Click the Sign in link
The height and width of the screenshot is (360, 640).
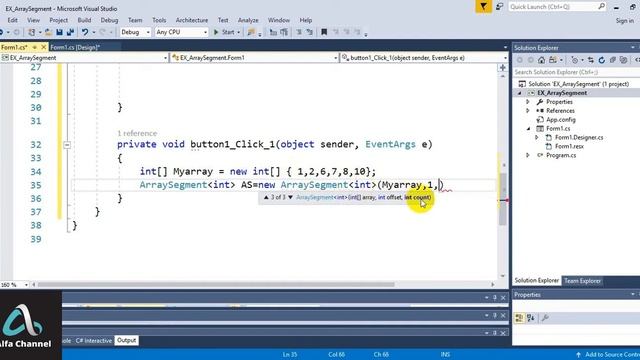coord(624,20)
